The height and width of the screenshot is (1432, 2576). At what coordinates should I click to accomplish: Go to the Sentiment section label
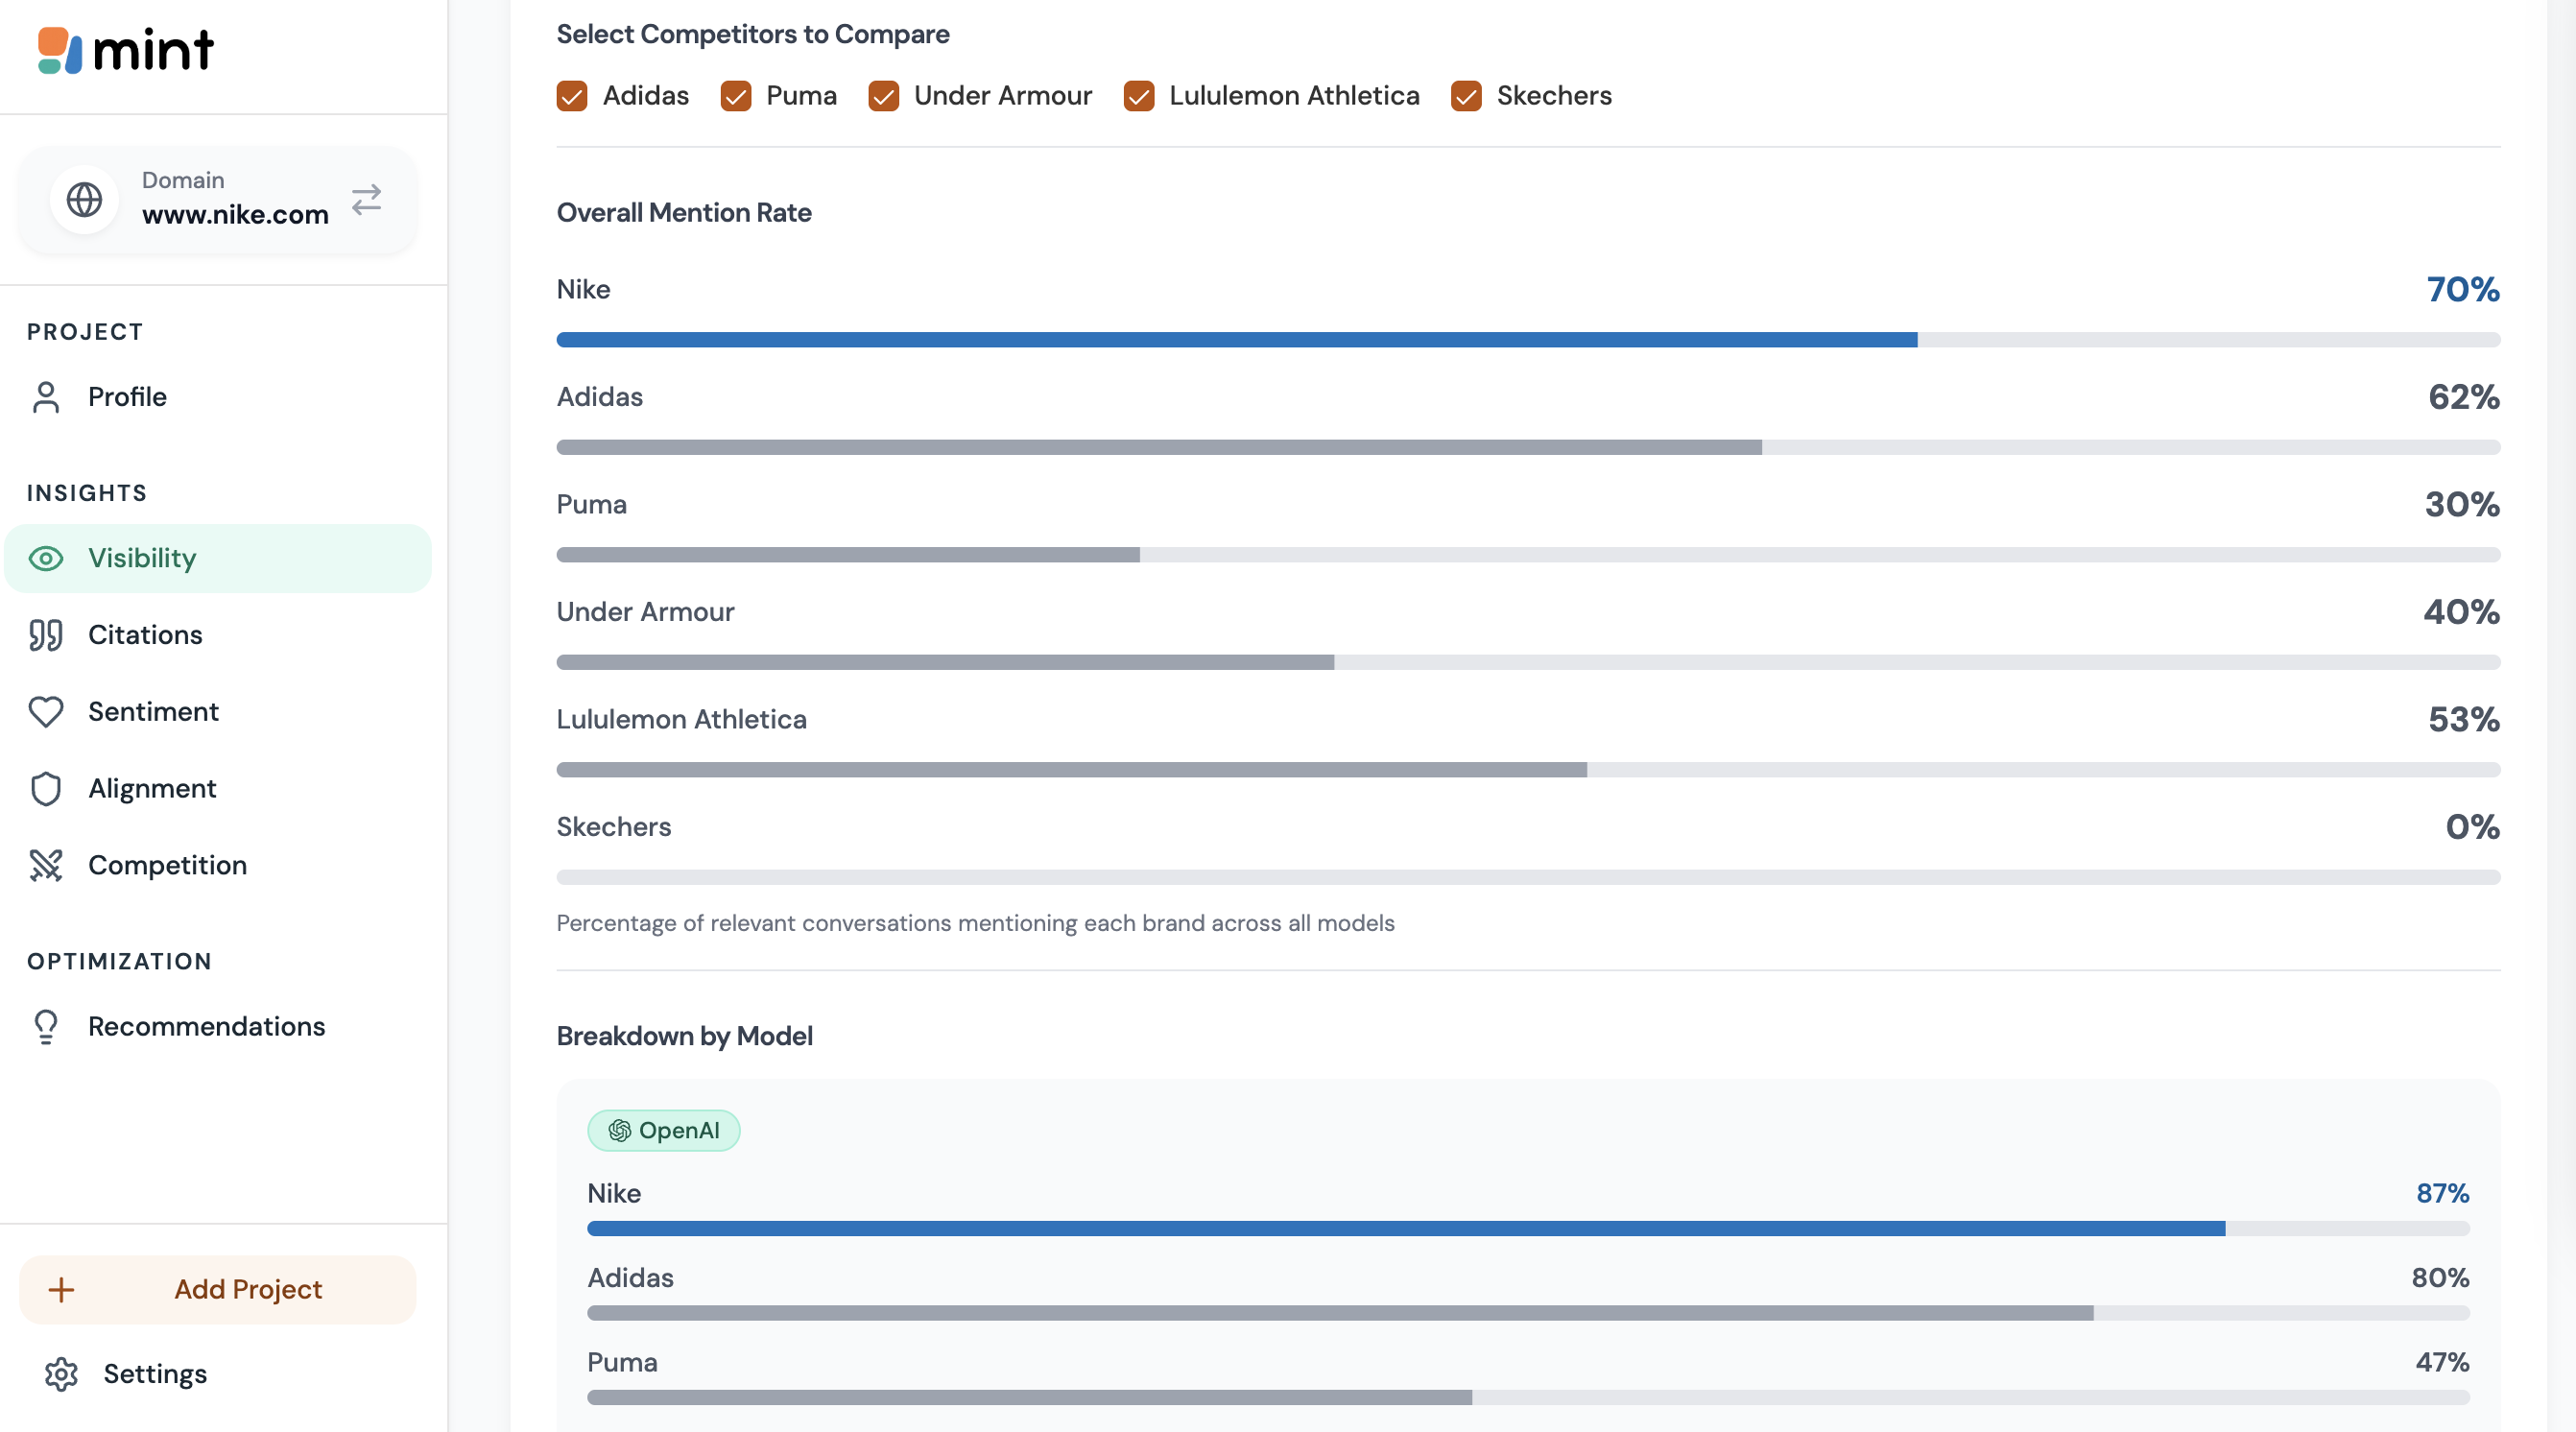pos(153,712)
